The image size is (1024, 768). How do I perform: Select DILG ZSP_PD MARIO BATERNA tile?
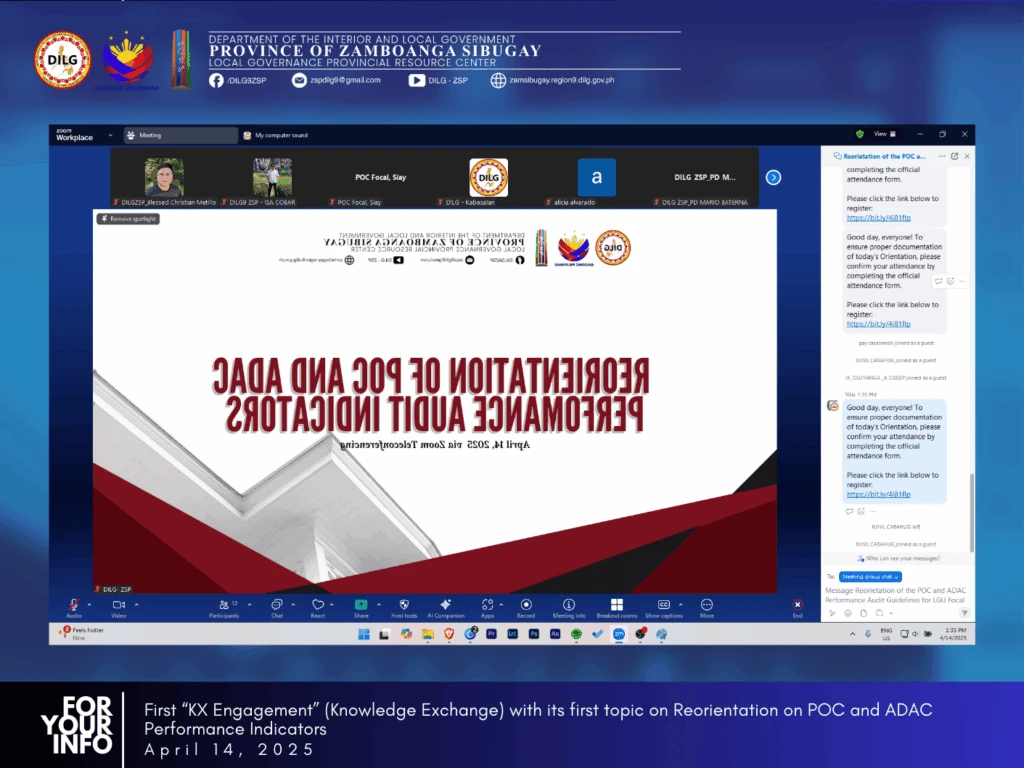pos(705,178)
